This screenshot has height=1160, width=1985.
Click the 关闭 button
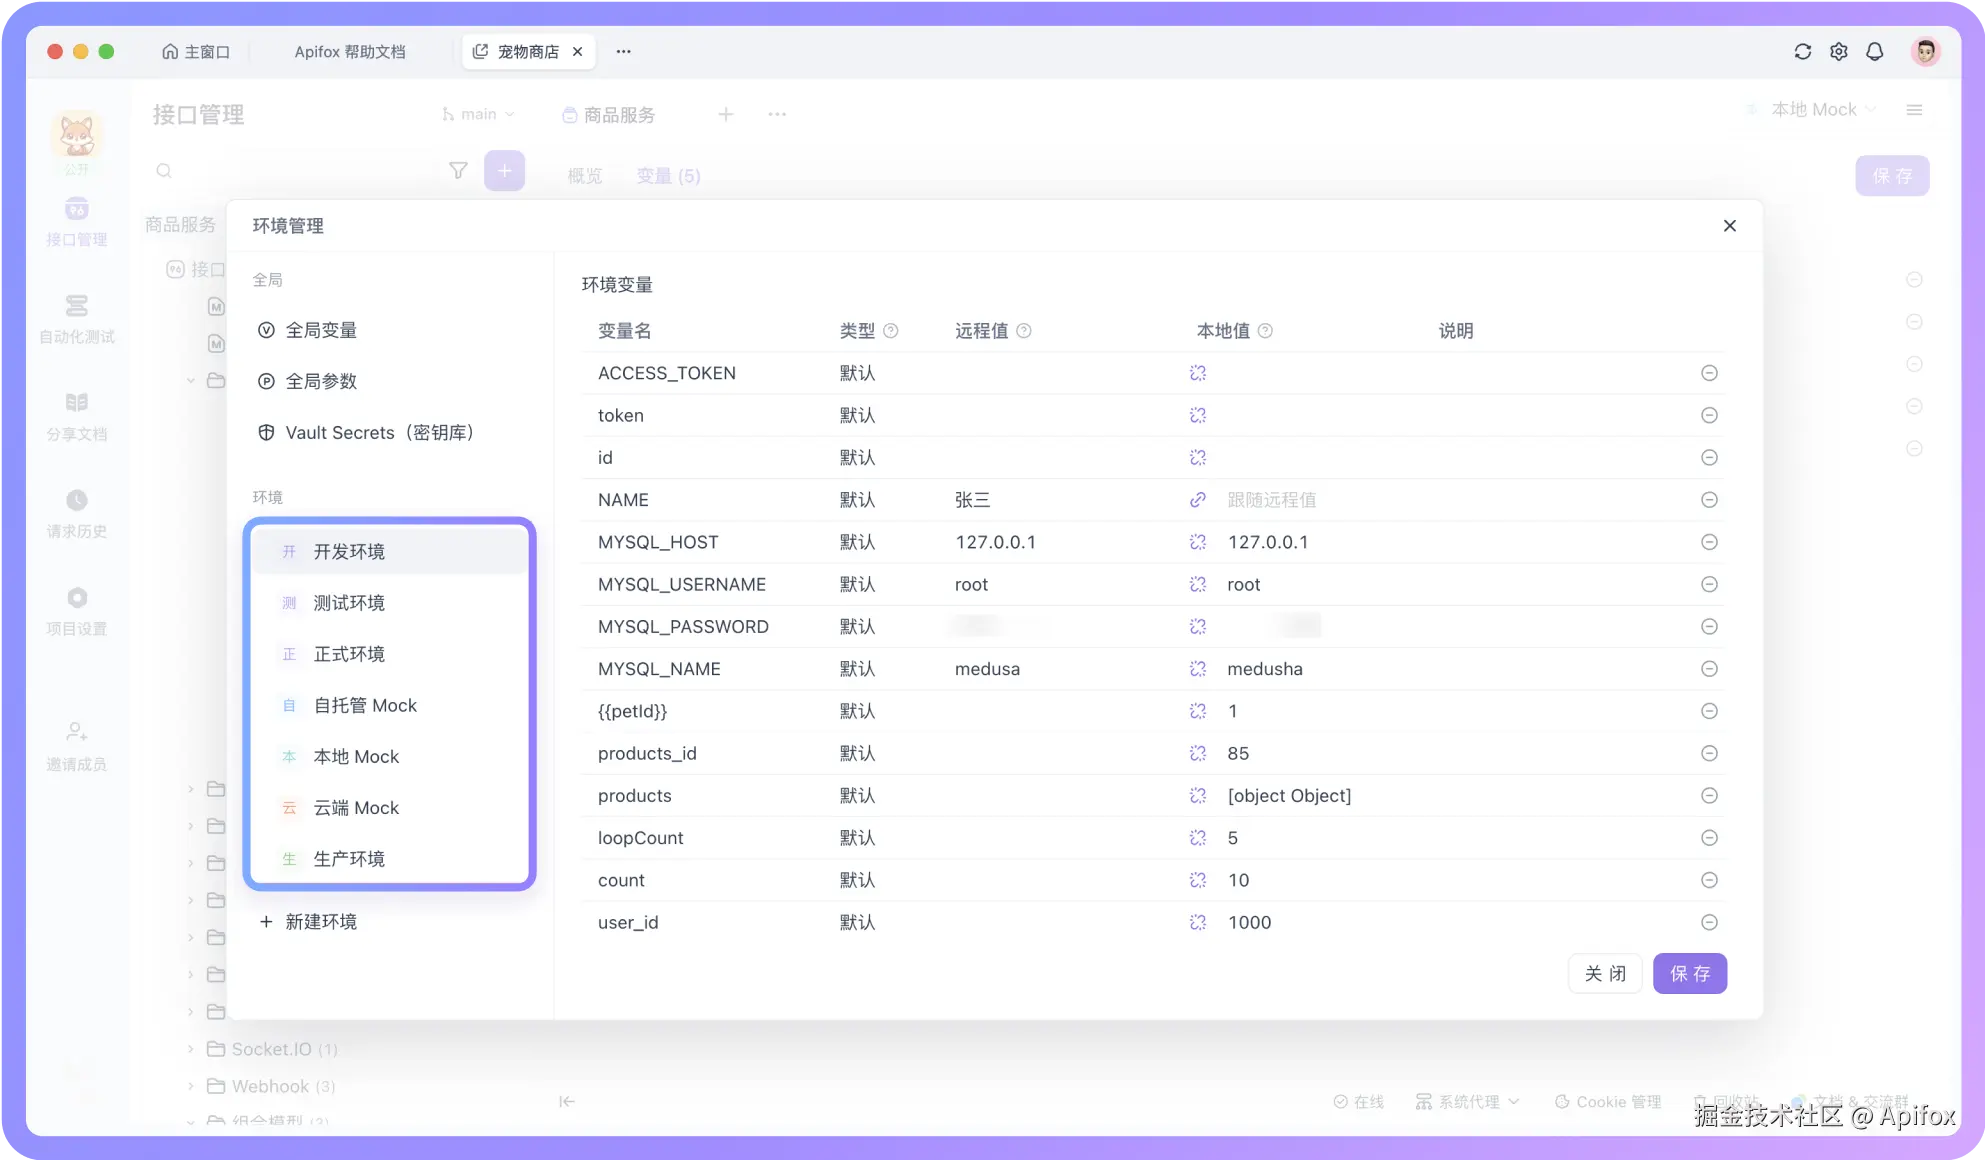coord(1604,973)
